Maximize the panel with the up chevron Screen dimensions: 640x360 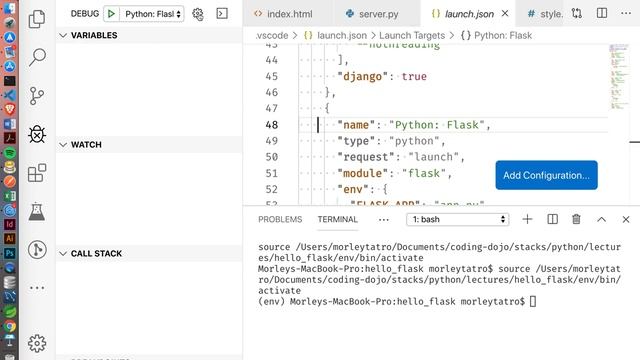tap(601, 219)
